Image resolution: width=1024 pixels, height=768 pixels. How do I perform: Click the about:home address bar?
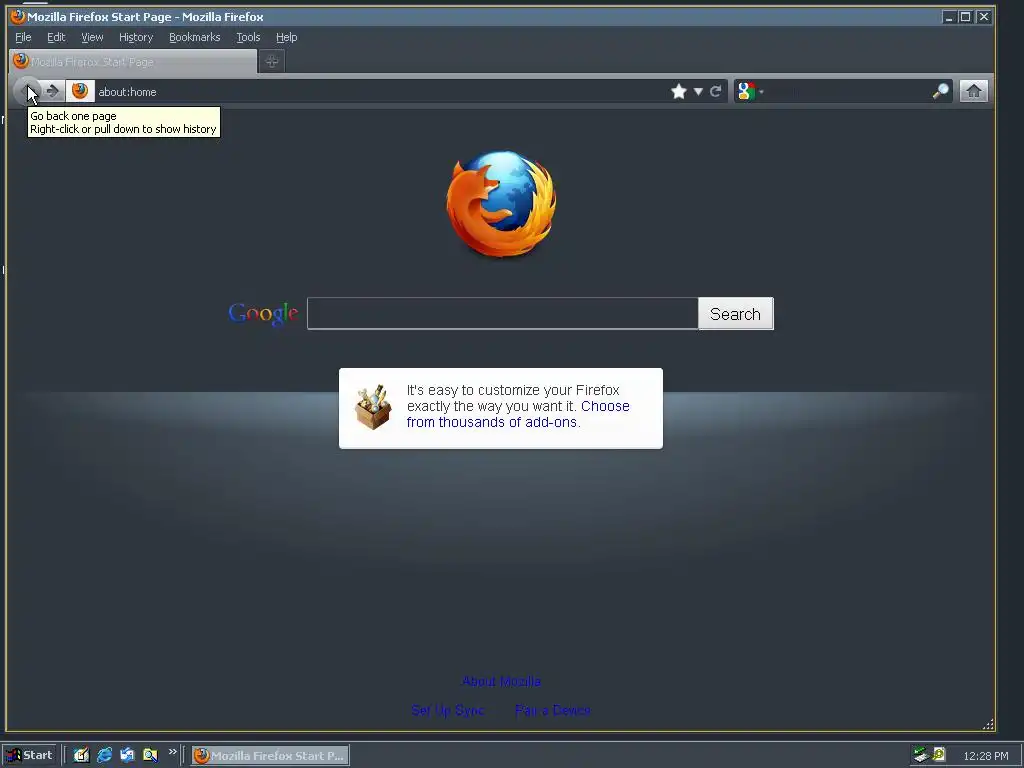382,91
